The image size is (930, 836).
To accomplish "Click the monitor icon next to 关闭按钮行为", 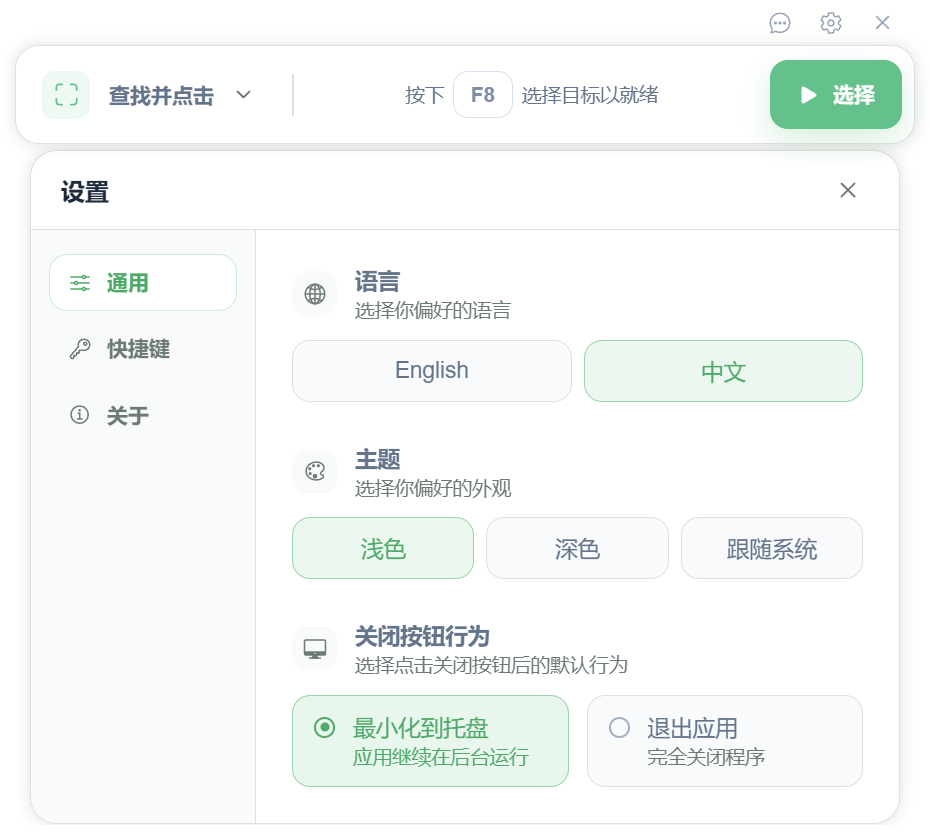I will [x=315, y=649].
